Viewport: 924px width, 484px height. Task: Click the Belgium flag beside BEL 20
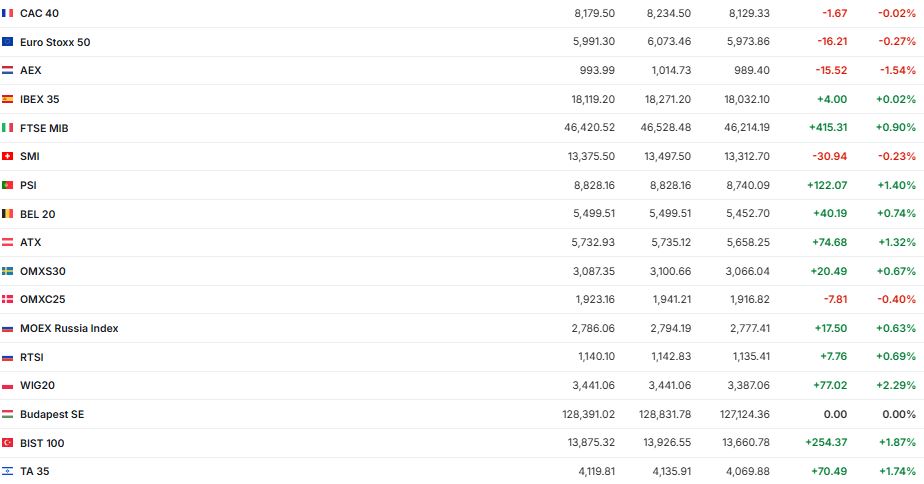click(x=8, y=214)
